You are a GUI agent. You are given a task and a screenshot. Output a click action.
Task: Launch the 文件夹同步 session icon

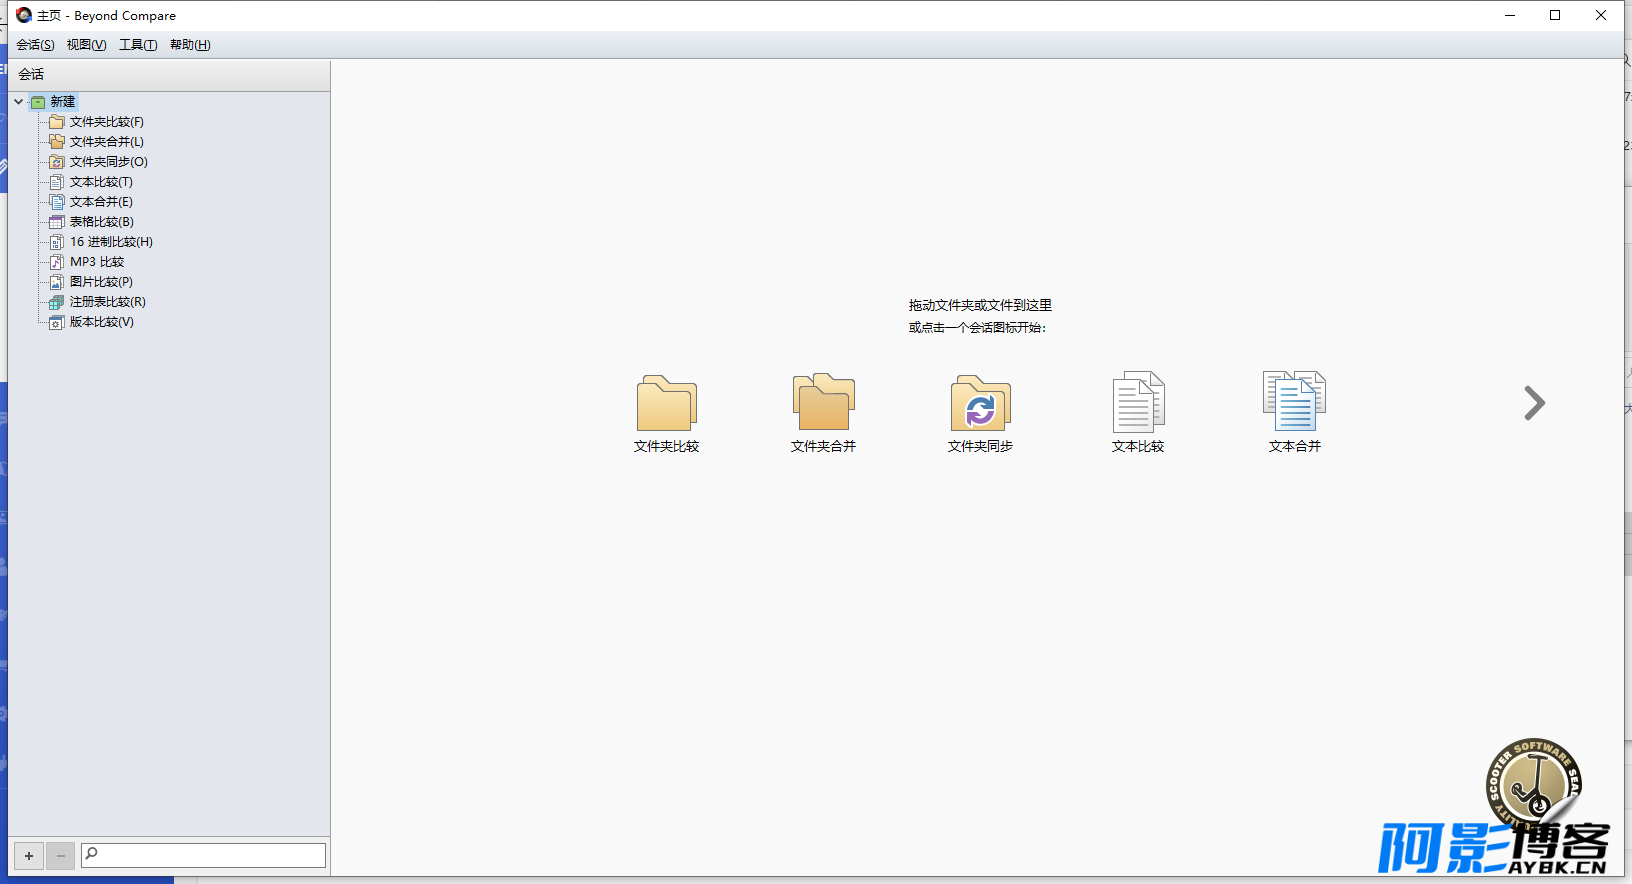pyautogui.click(x=980, y=413)
